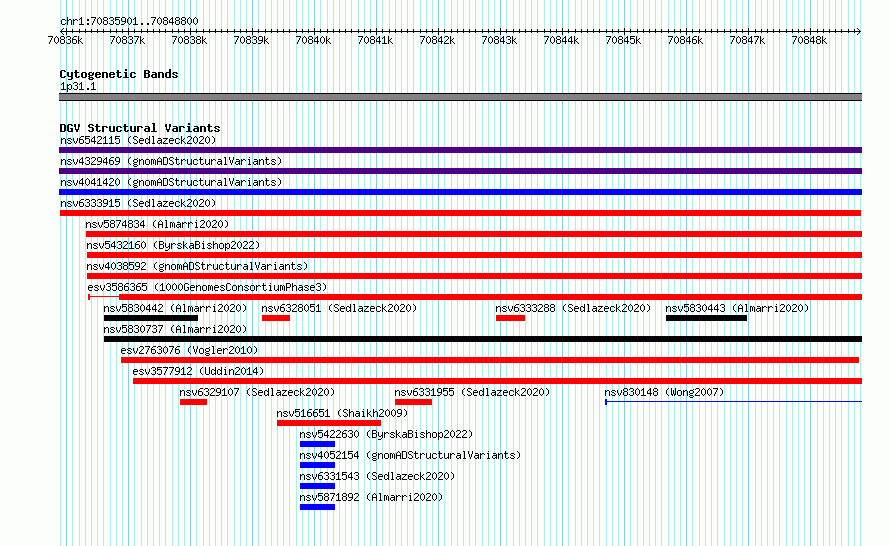Select nsv6331955 (Sedlazeck2020) label
This screenshot has width=890, height=546.
(x=472, y=392)
